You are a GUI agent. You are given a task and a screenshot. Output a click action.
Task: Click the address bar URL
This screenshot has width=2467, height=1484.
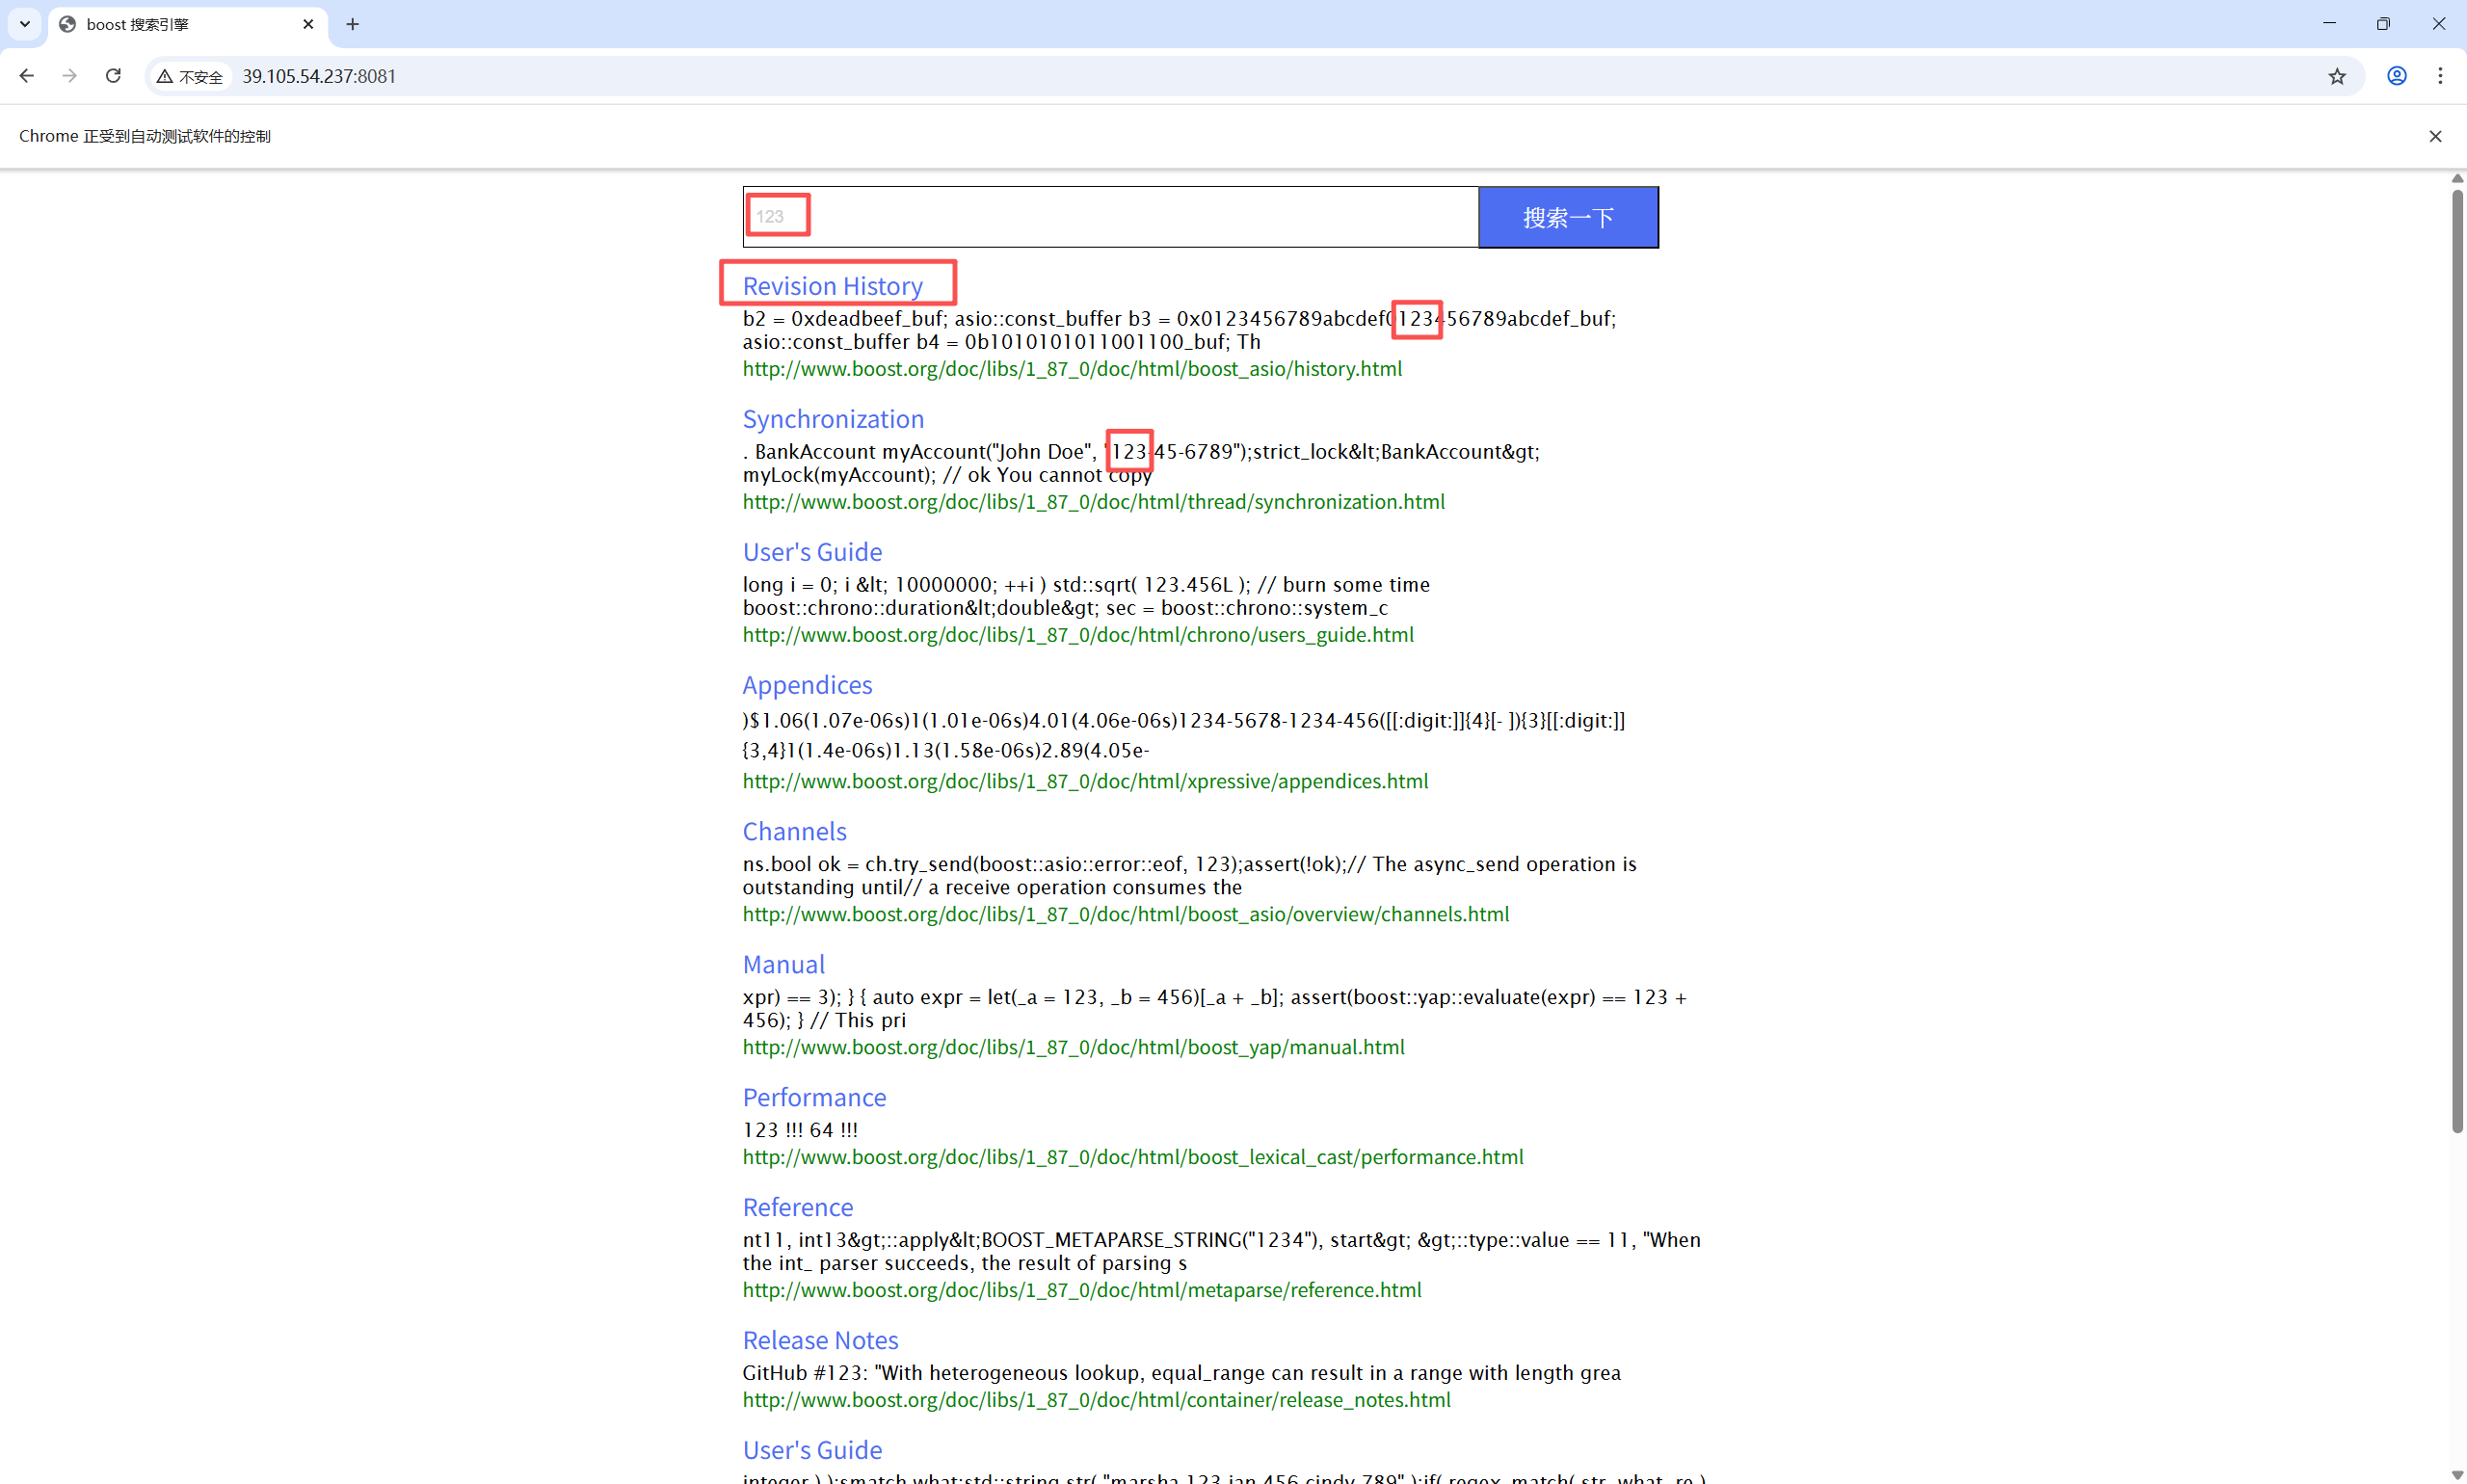(319, 76)
